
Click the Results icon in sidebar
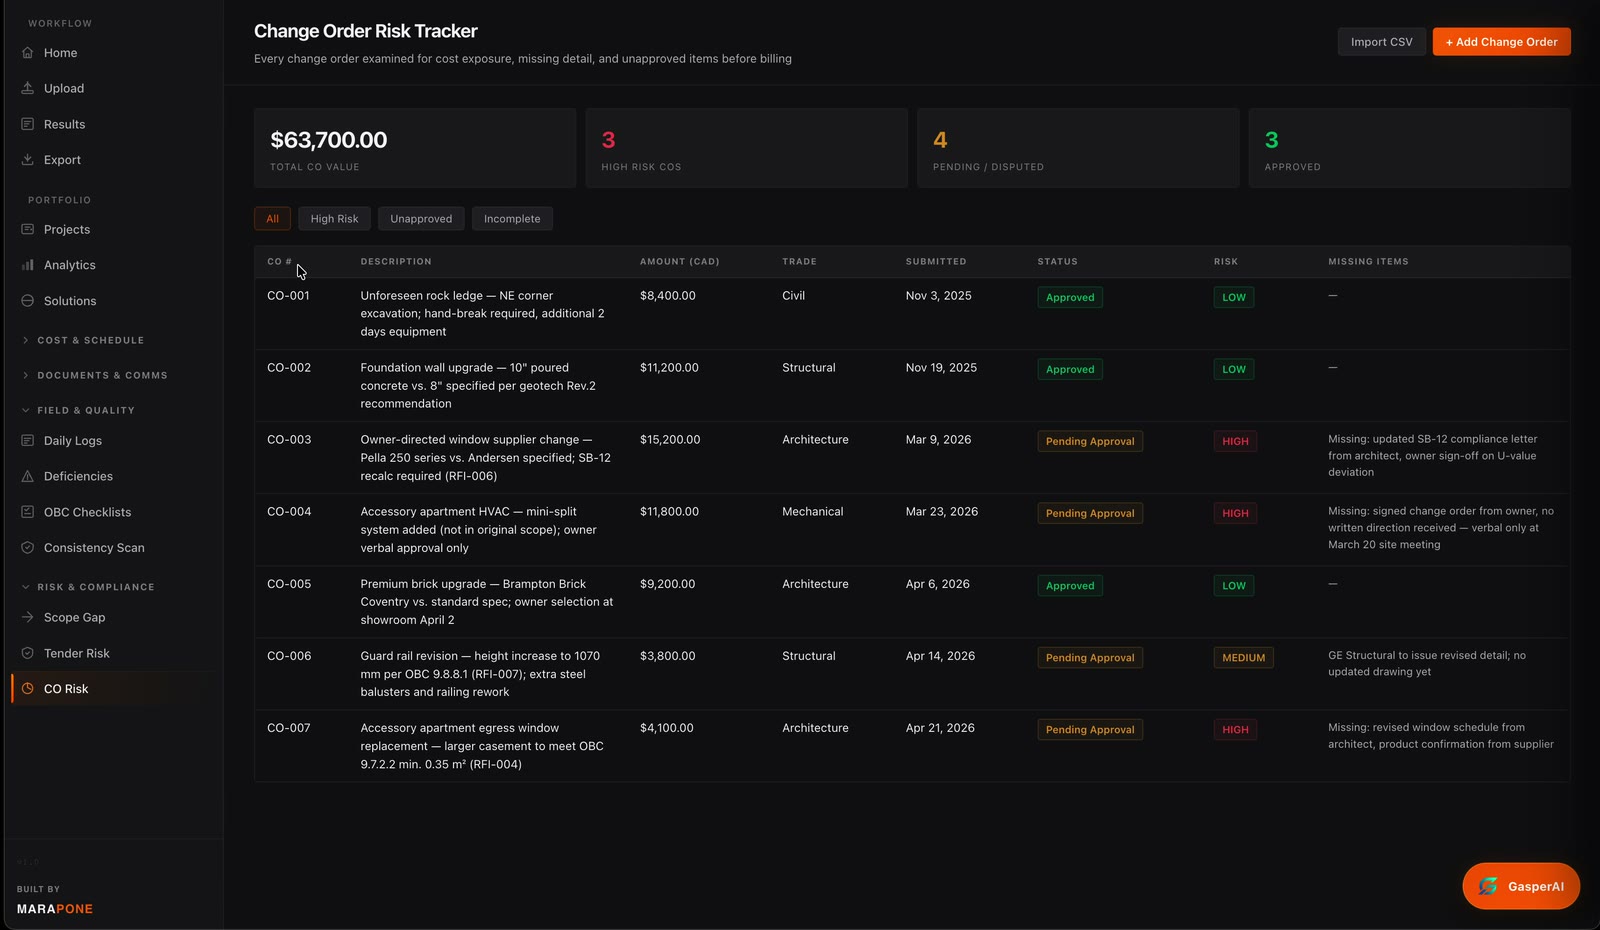28,124
